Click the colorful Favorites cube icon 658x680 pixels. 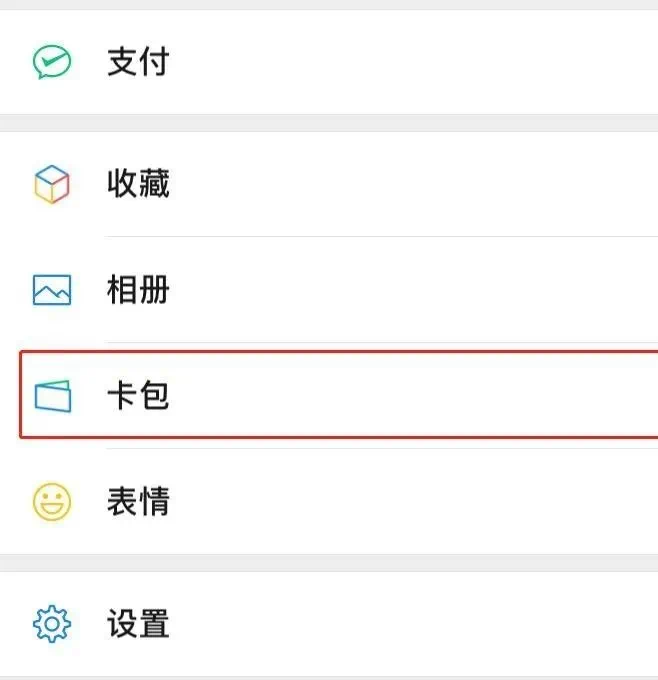click(51, 185)
